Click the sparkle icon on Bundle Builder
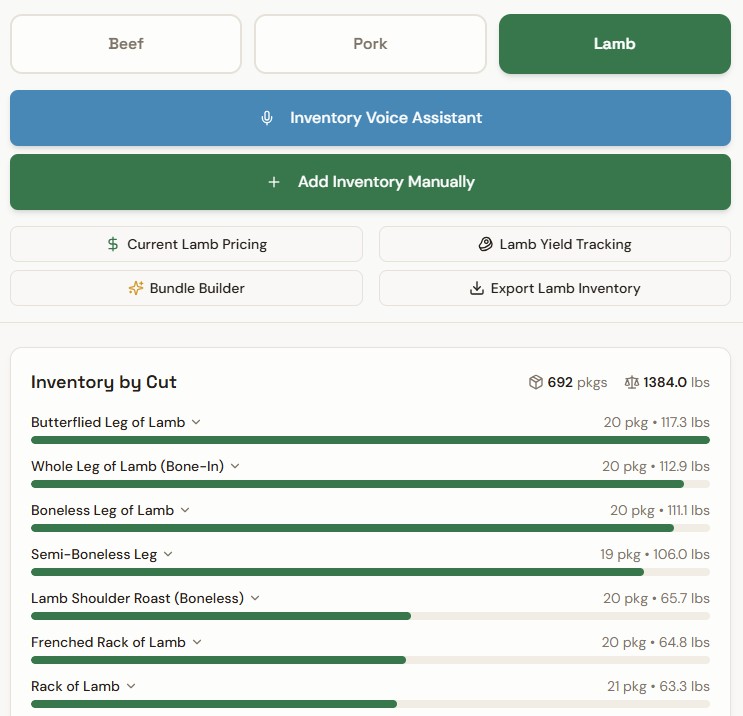Image resolution: width=743 pixels, height=716 pixels. coord(136,288)
